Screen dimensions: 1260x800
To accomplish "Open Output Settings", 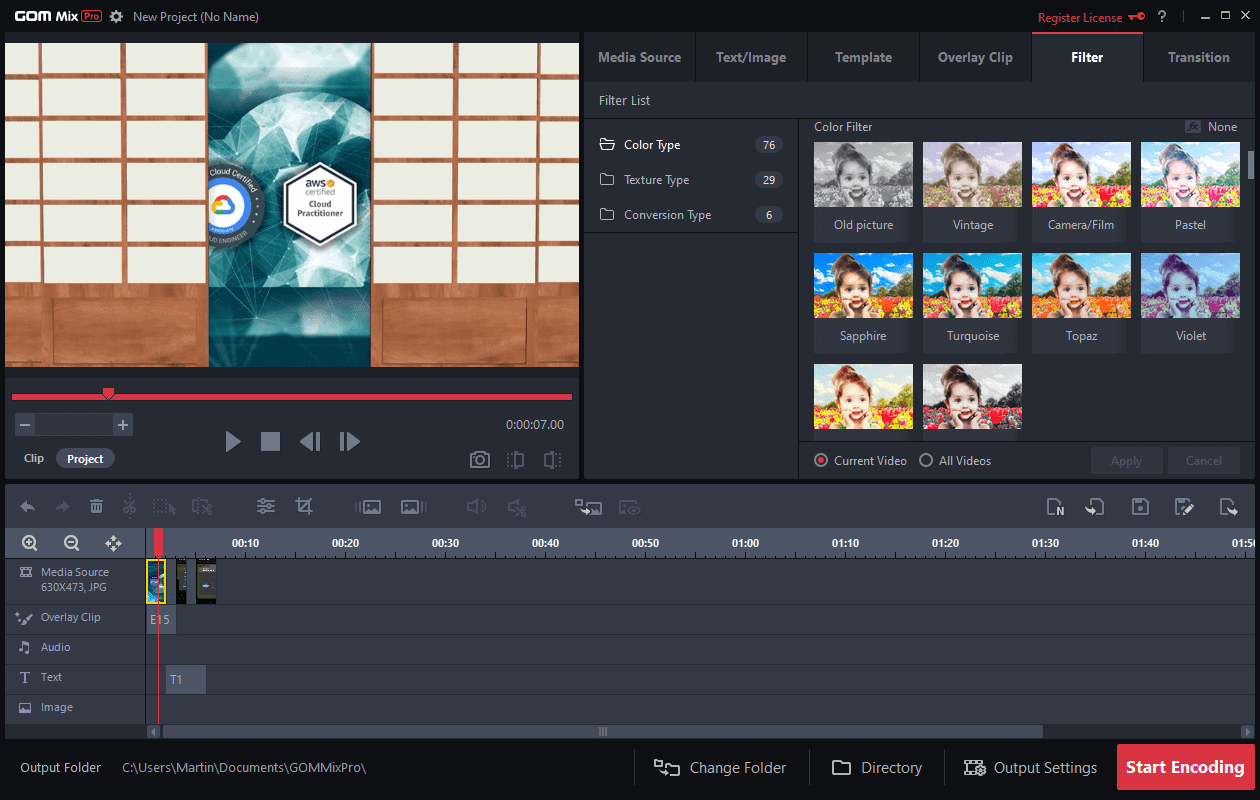I will tap(1030, 768).
